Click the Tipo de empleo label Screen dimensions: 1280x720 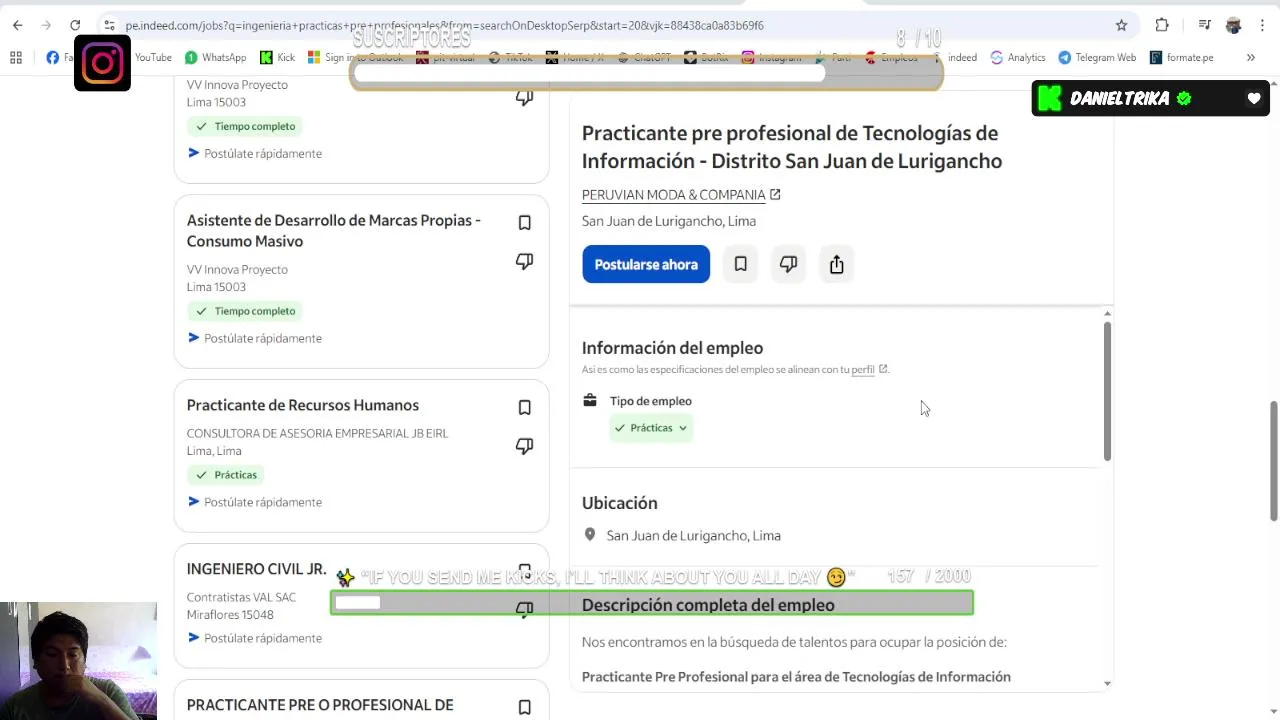point(650,401)
